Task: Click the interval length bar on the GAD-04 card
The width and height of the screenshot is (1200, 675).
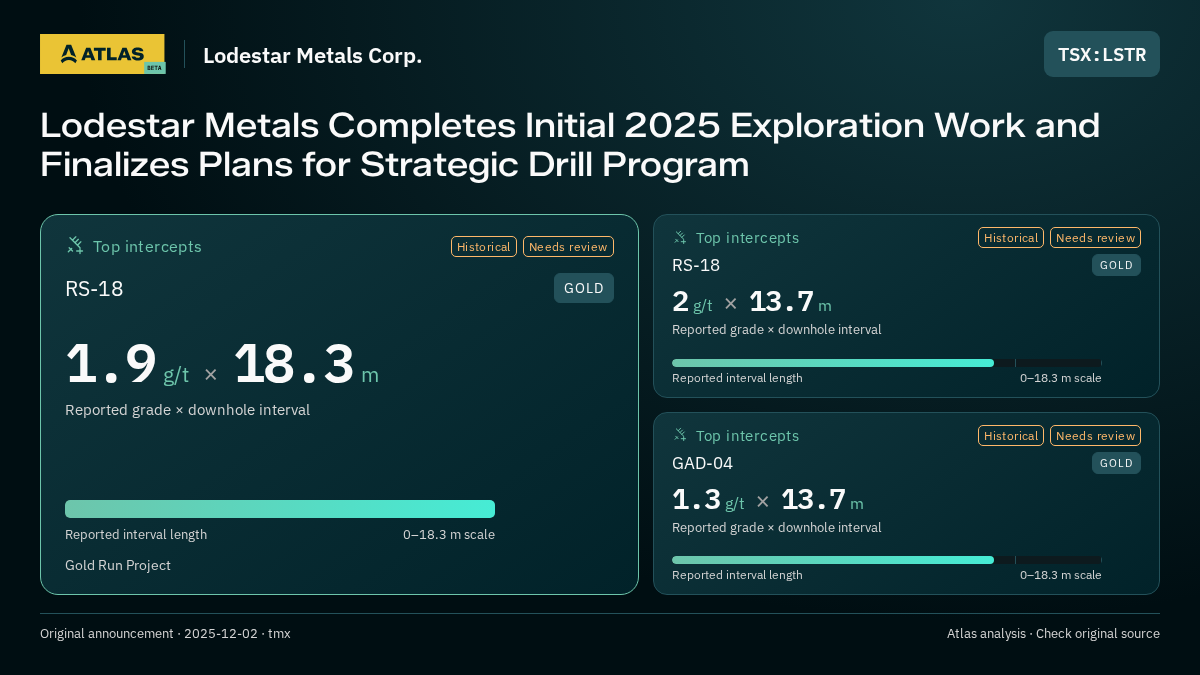Action: [887, 561]
